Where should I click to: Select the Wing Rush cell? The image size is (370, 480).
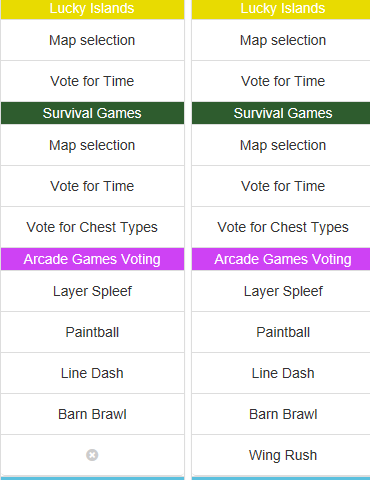click(281, 455)
